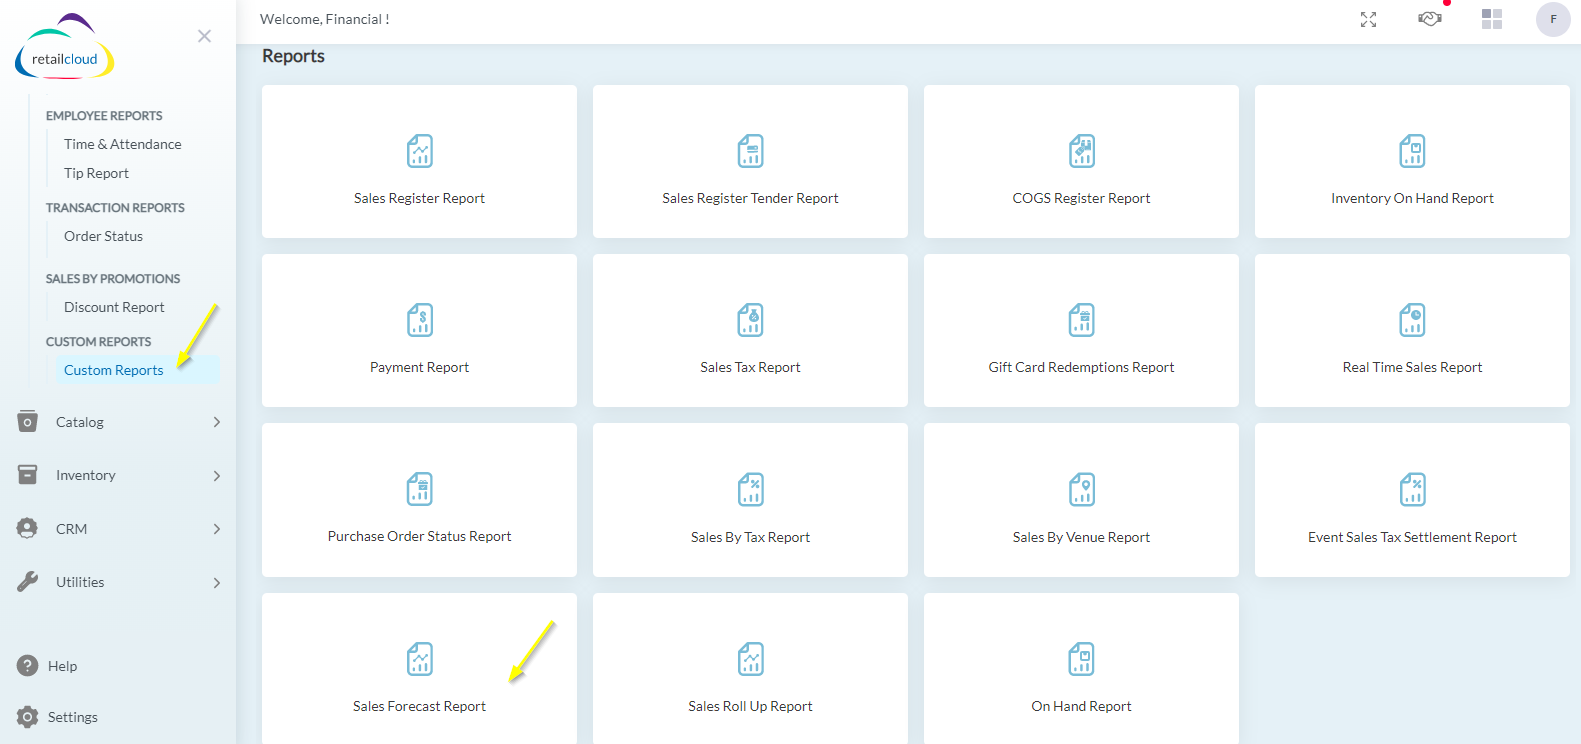Open the Payment Report icon

(x=420, y=320)
